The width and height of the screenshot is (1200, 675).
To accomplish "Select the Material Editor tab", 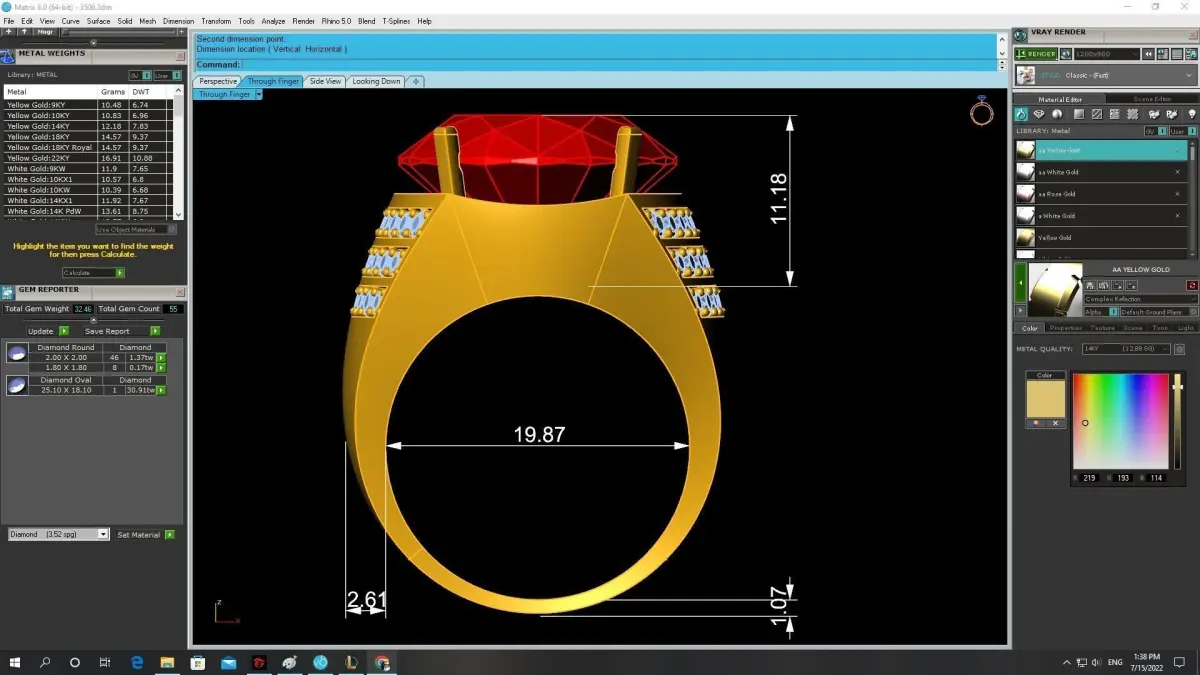I will [x=1060, y=99].
